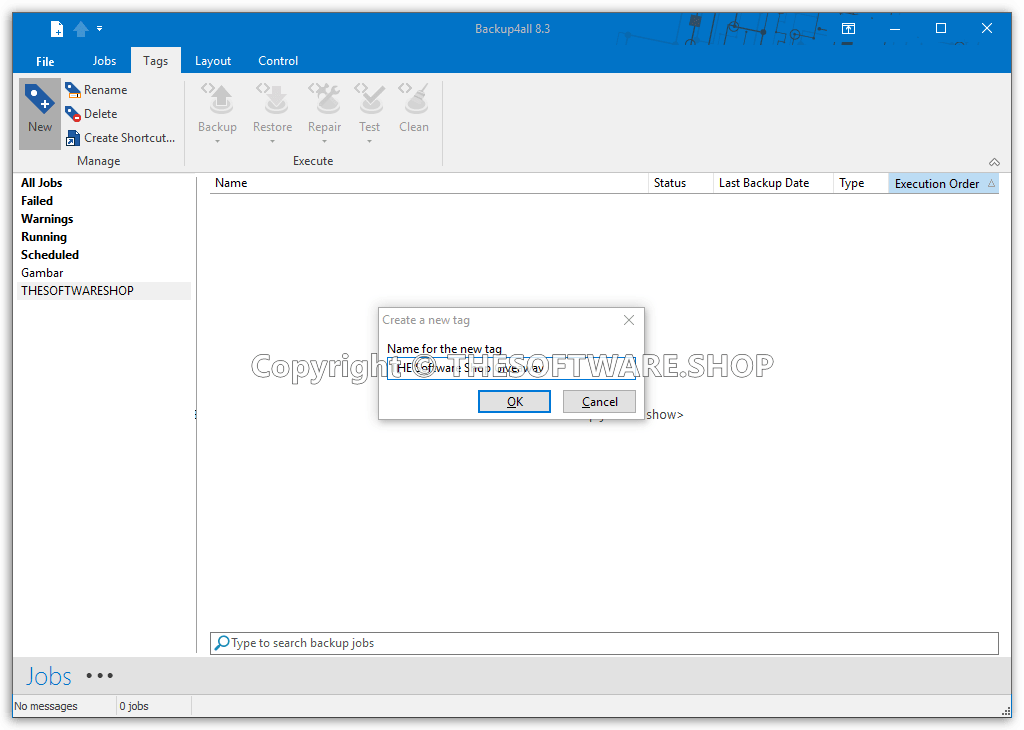Image resolution: width=1024 pixels, height=730 pixels.
Task: Click OK in Create a new tag dialog
Action: click(515, 402)
